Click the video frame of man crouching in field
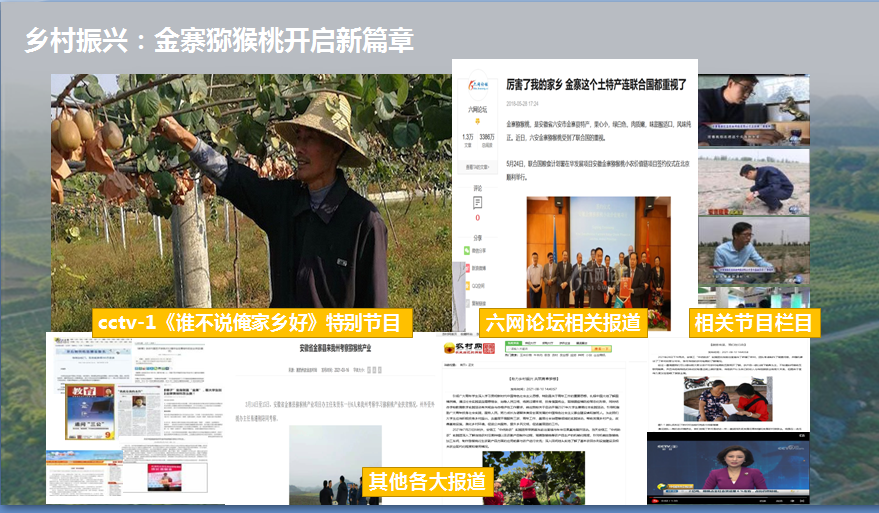The height and width of the screenshot is (513, 879). pyautogui.click(x=753, y=182)
